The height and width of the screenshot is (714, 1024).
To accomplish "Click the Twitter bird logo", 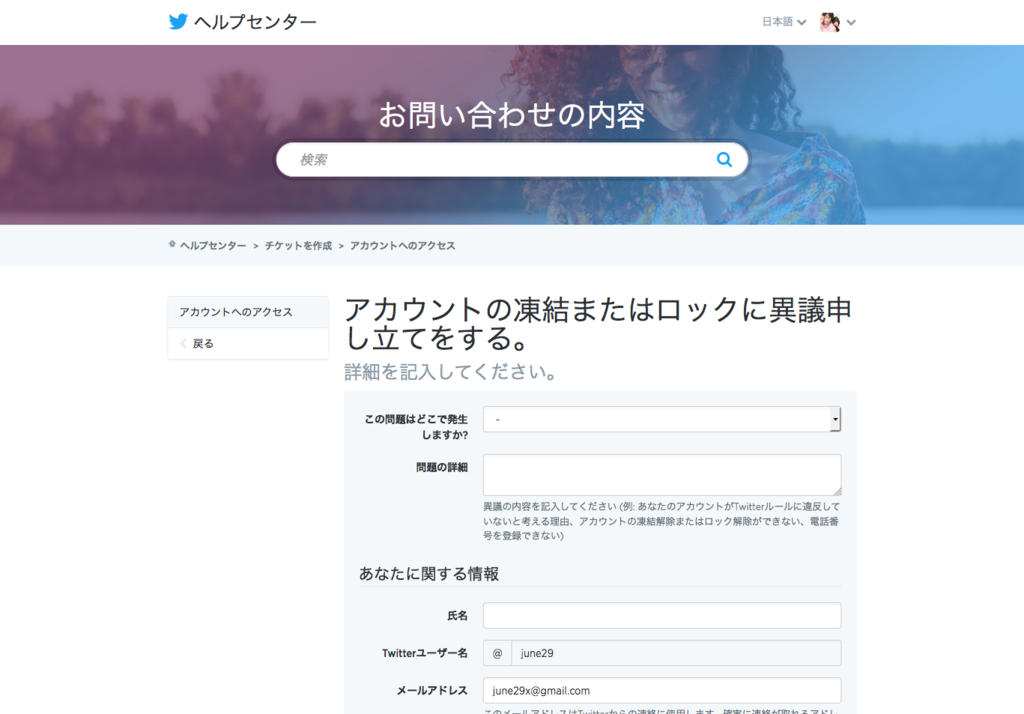I will click(178, 21).
